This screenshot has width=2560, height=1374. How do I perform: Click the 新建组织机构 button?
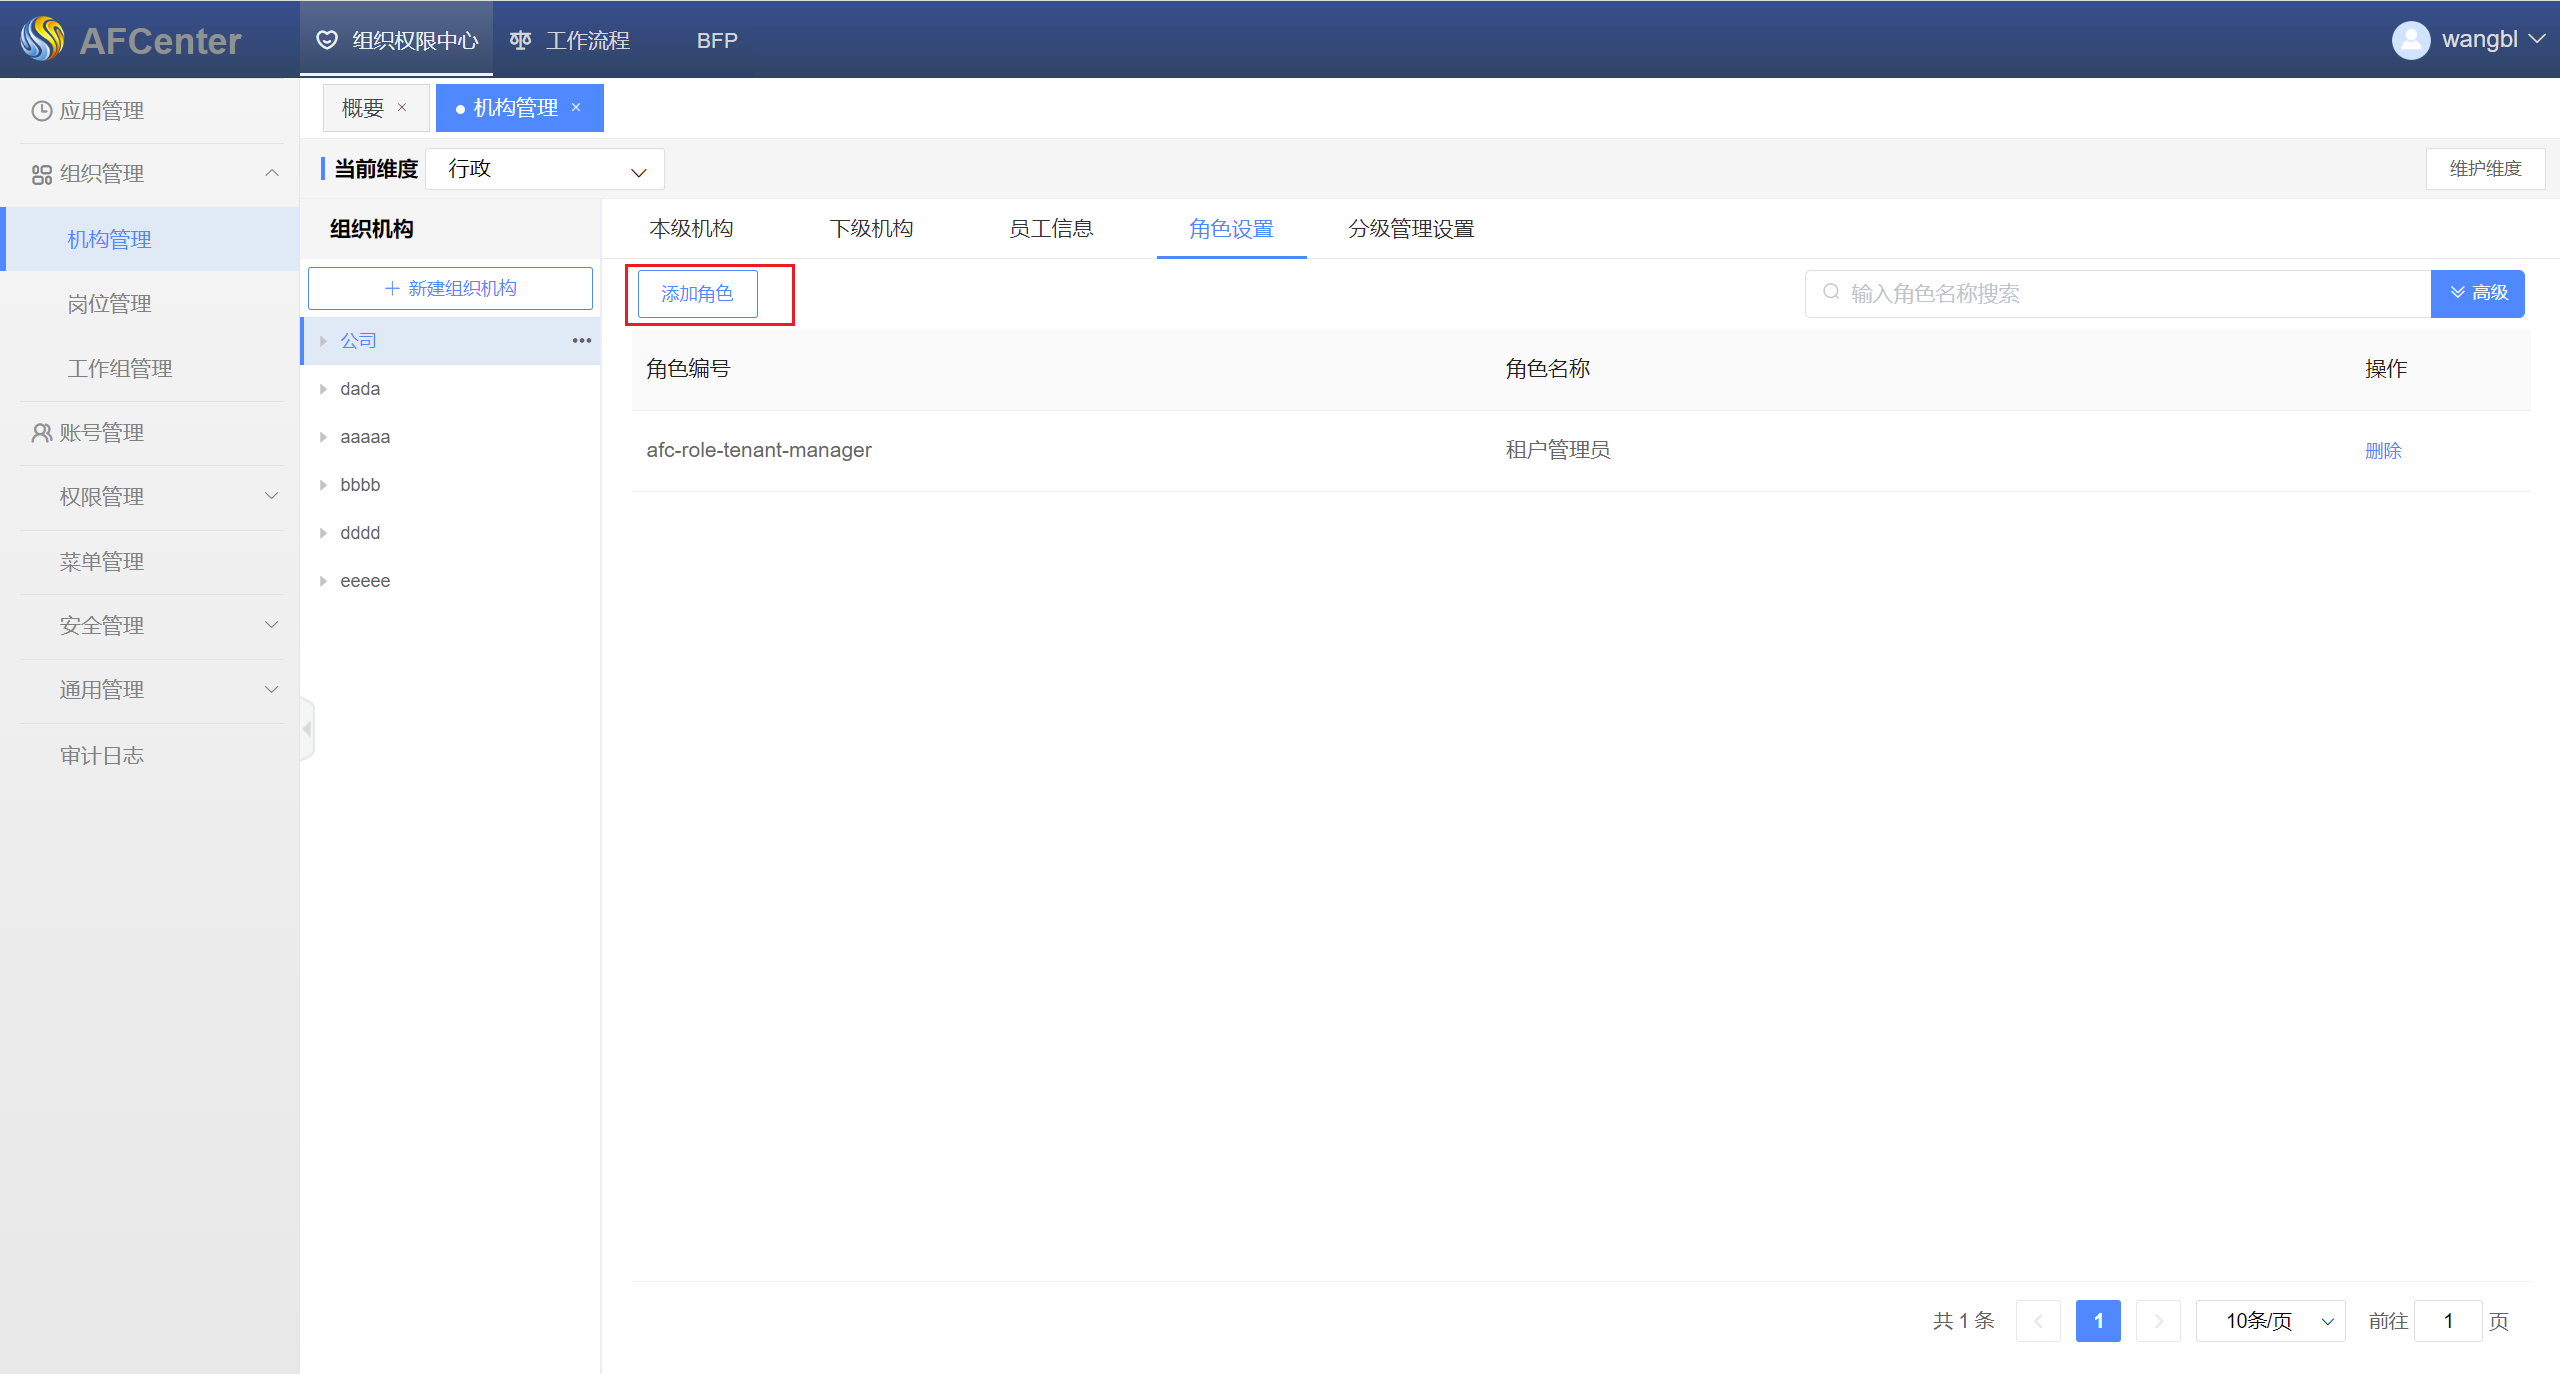450,288
